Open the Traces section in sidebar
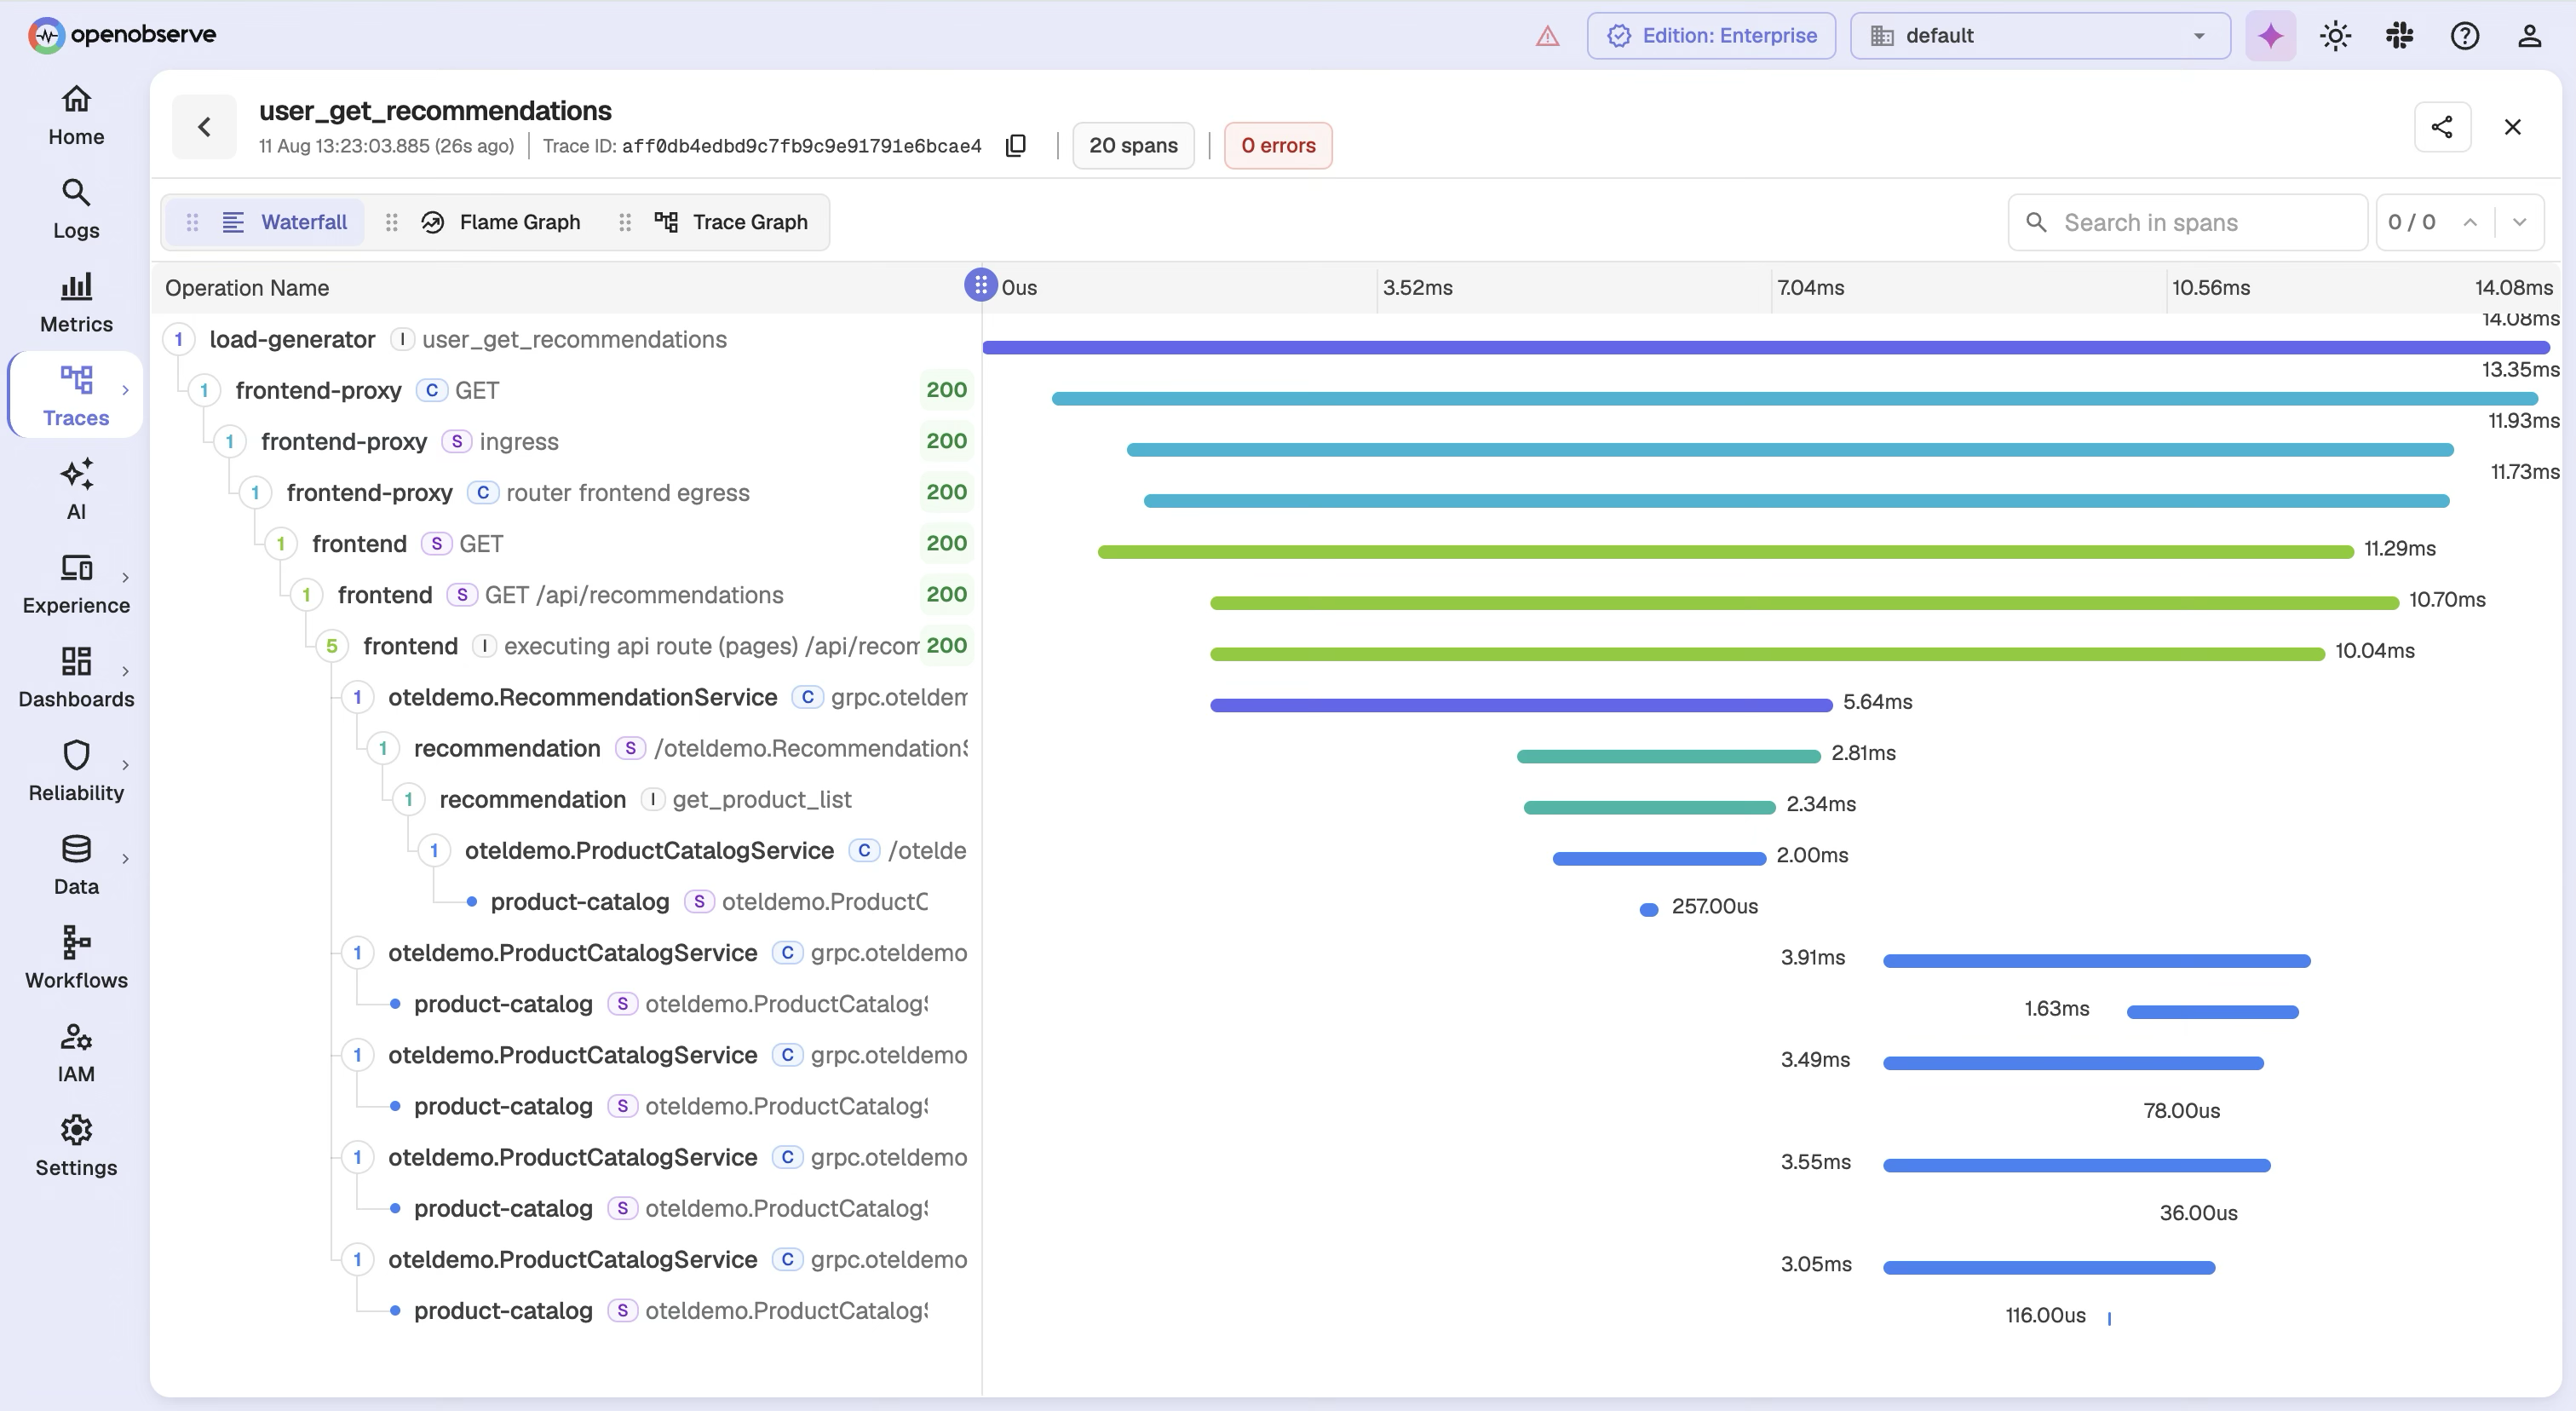 tap(76, 396)
